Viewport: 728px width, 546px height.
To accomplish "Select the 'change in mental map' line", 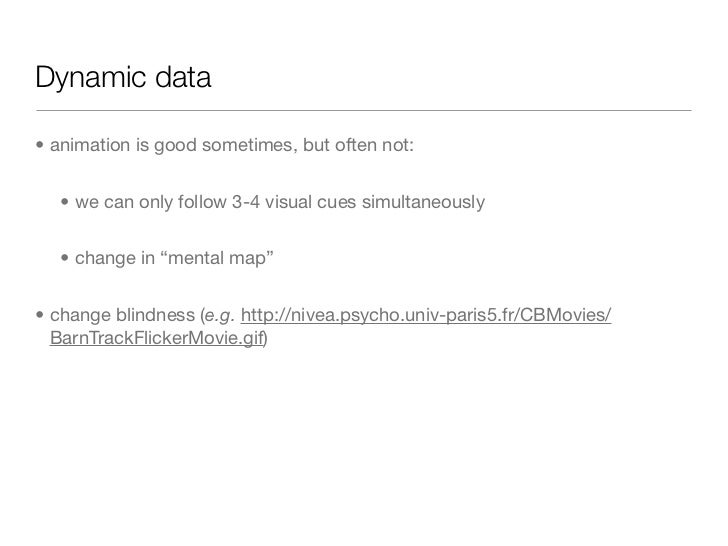I will point(174,258).
